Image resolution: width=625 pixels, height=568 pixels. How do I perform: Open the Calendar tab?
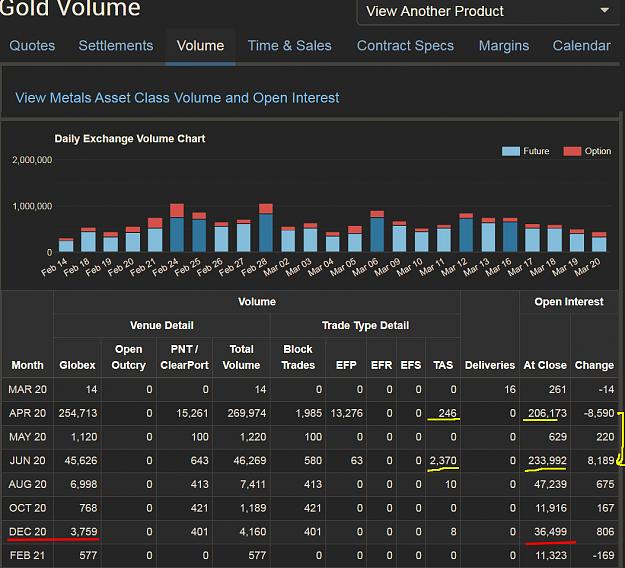tap(582, 45)
